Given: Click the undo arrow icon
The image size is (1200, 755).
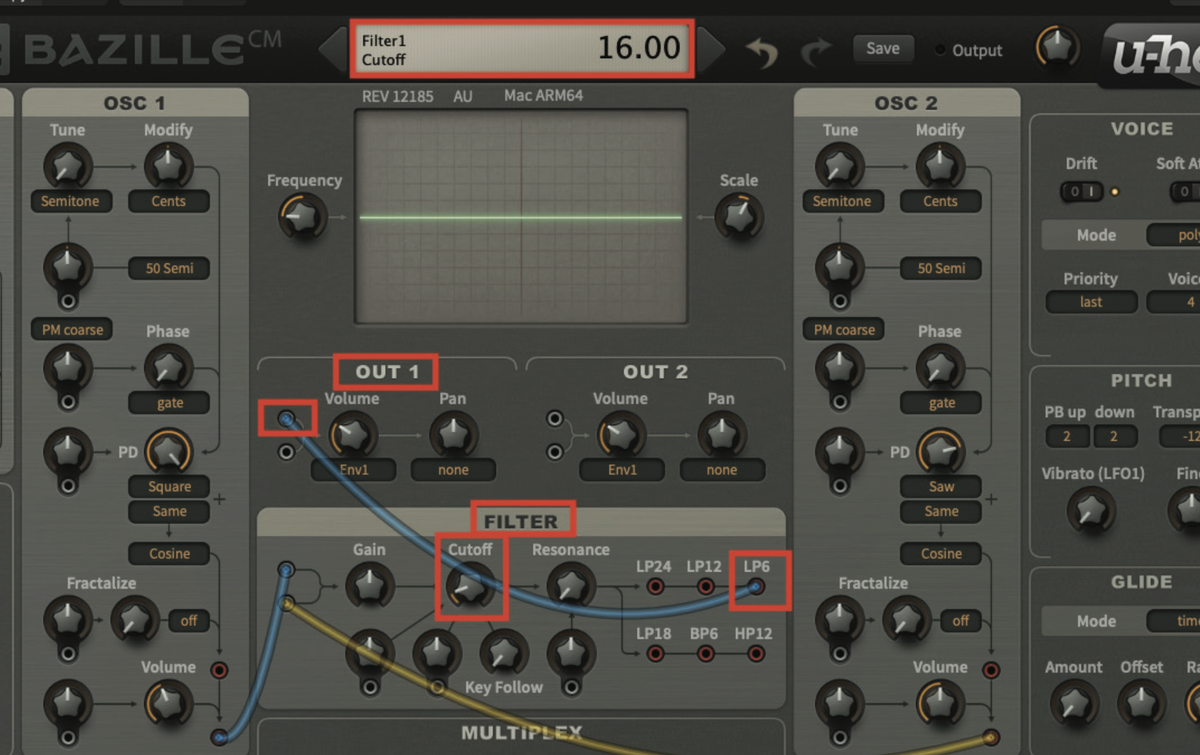Looking at the screenshot, I should (761, 52).
